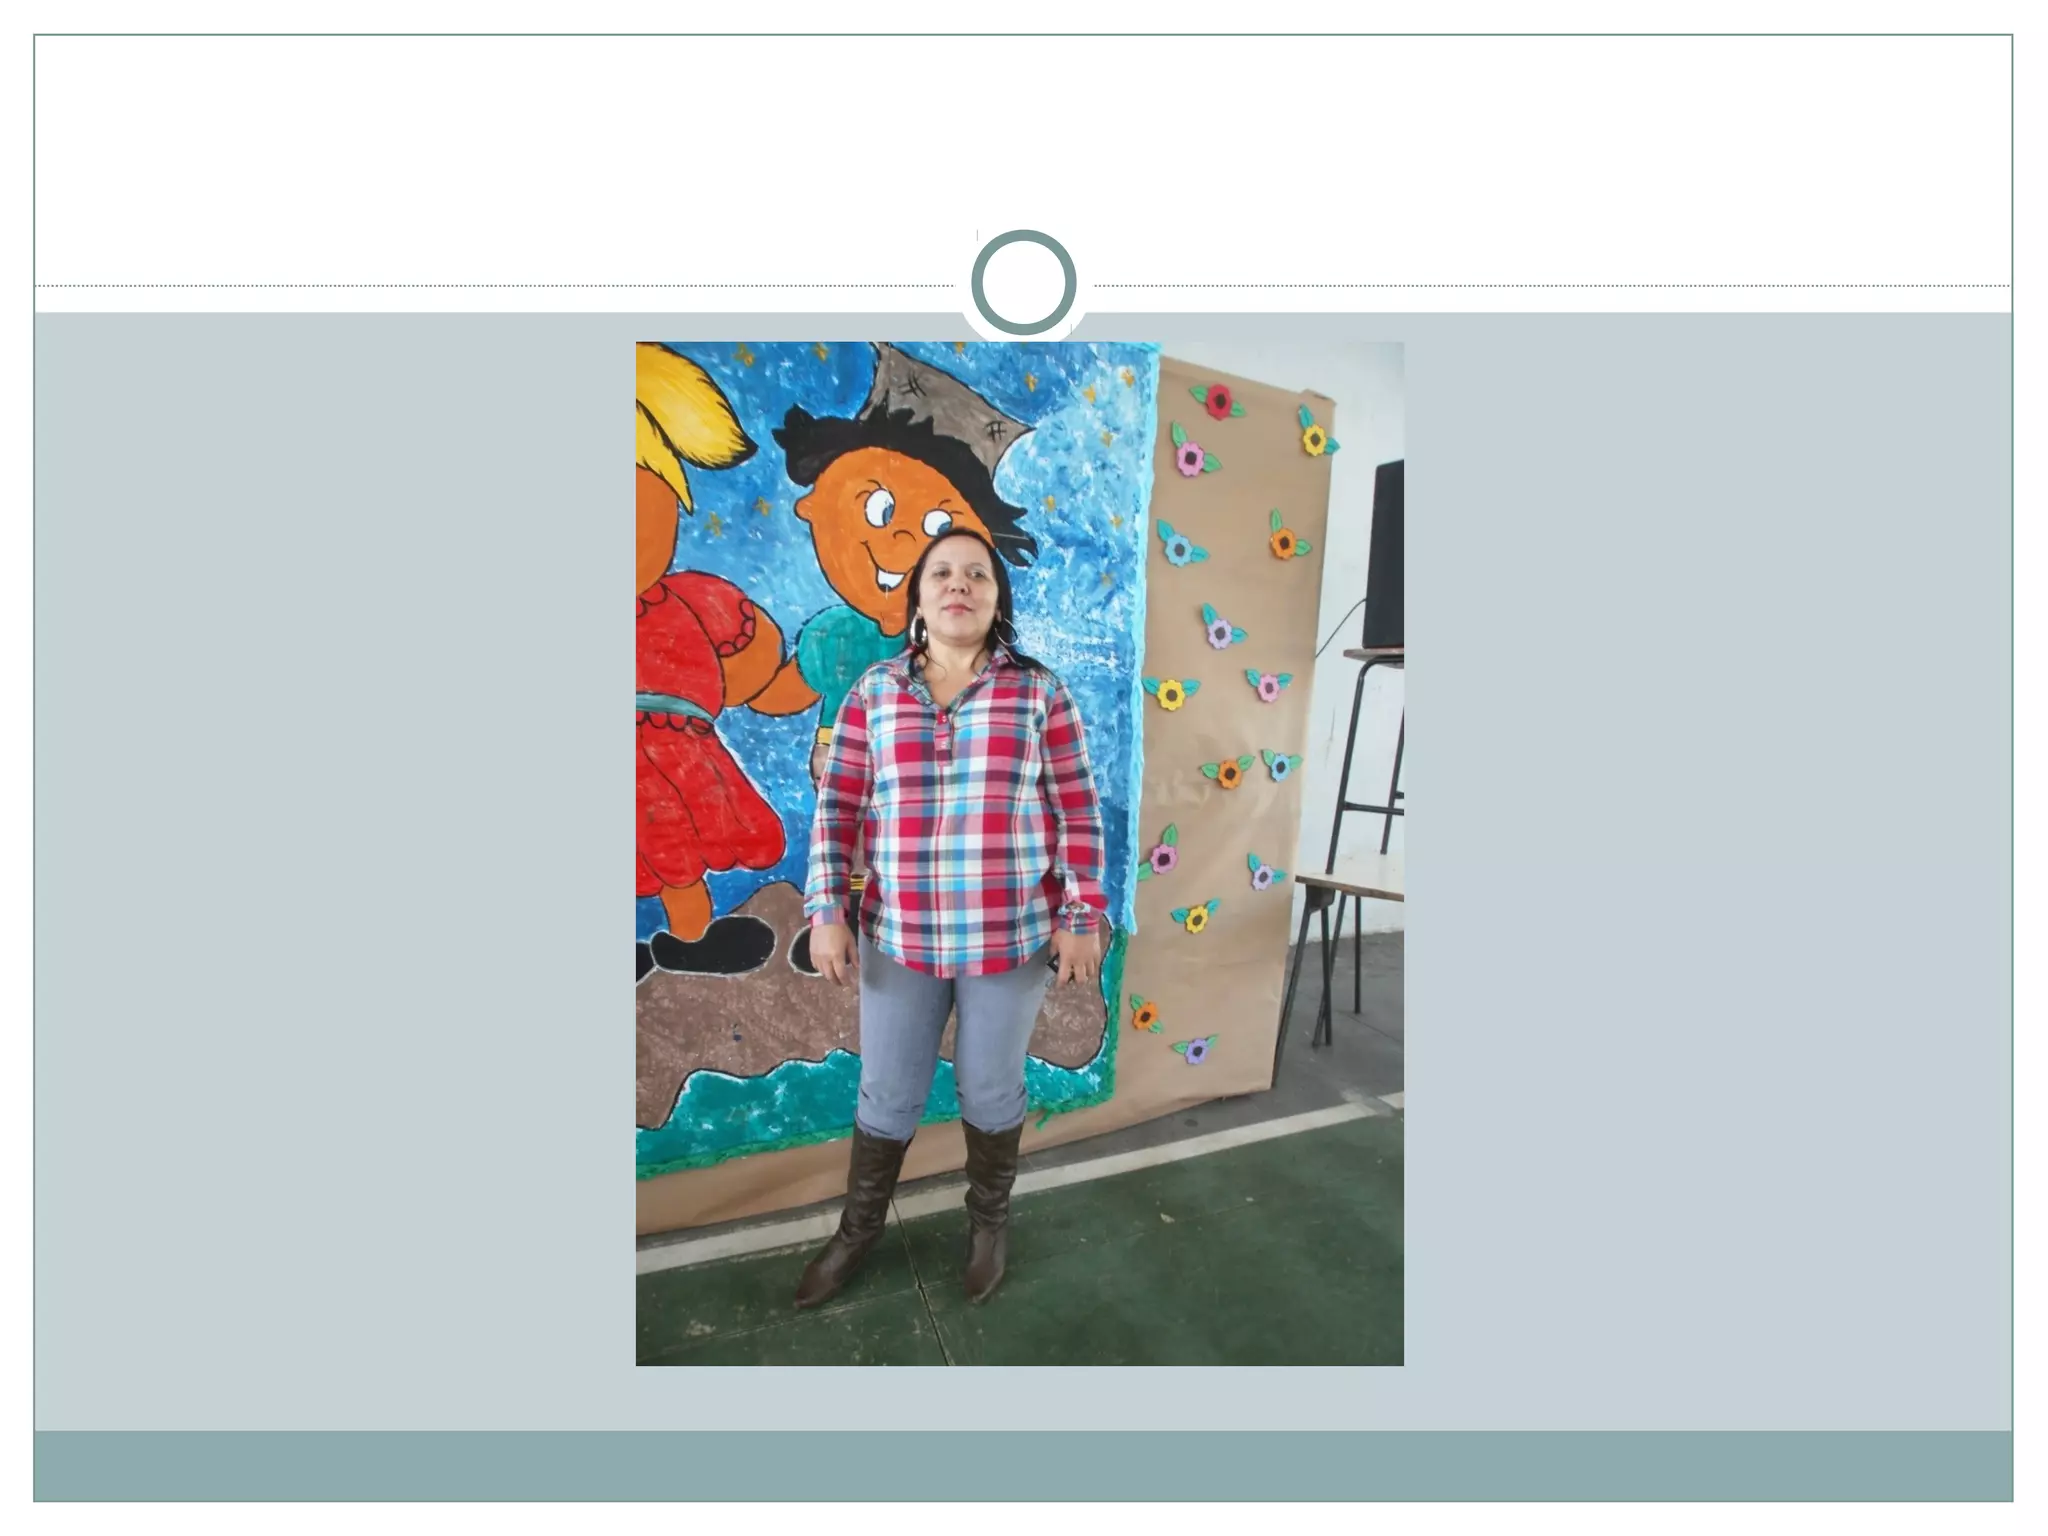Click the teal ring ornament on the divider
Image resolution: width=2048 pixels, height=1536 pixels.
[1023, 282]
